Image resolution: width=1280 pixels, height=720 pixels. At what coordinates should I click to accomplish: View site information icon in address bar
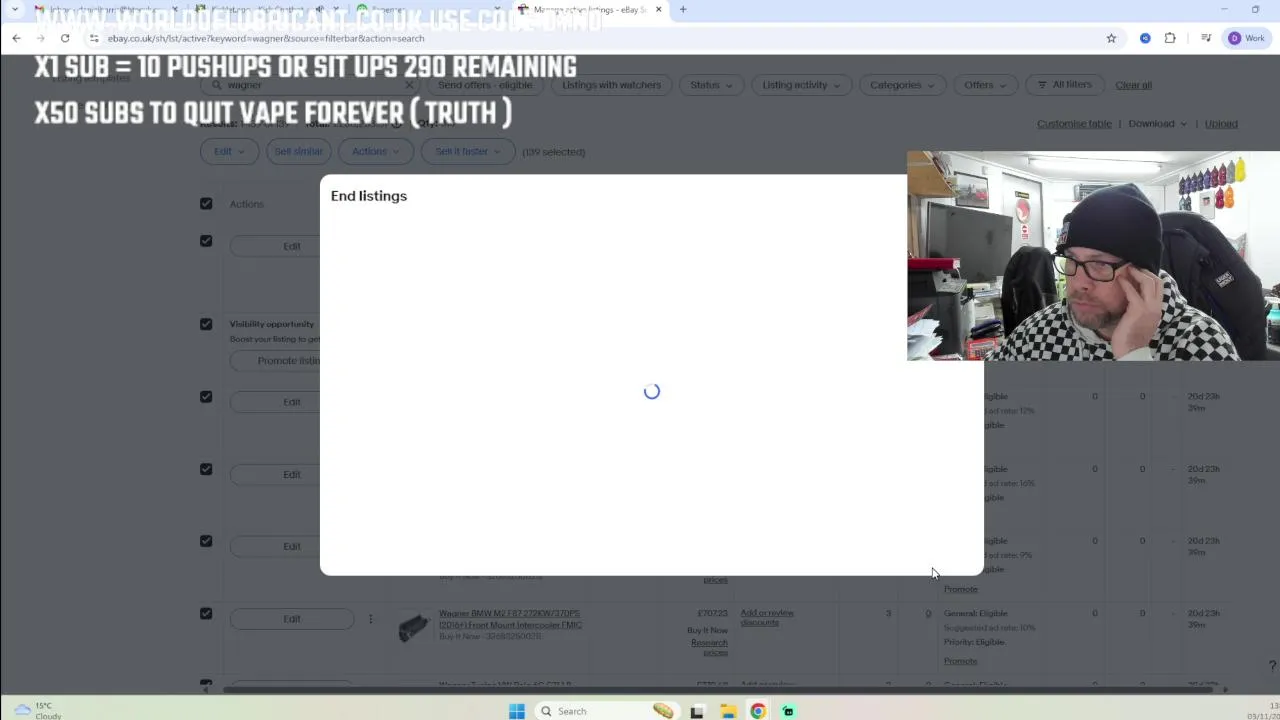pyautogui.click(x=94, y=38)
